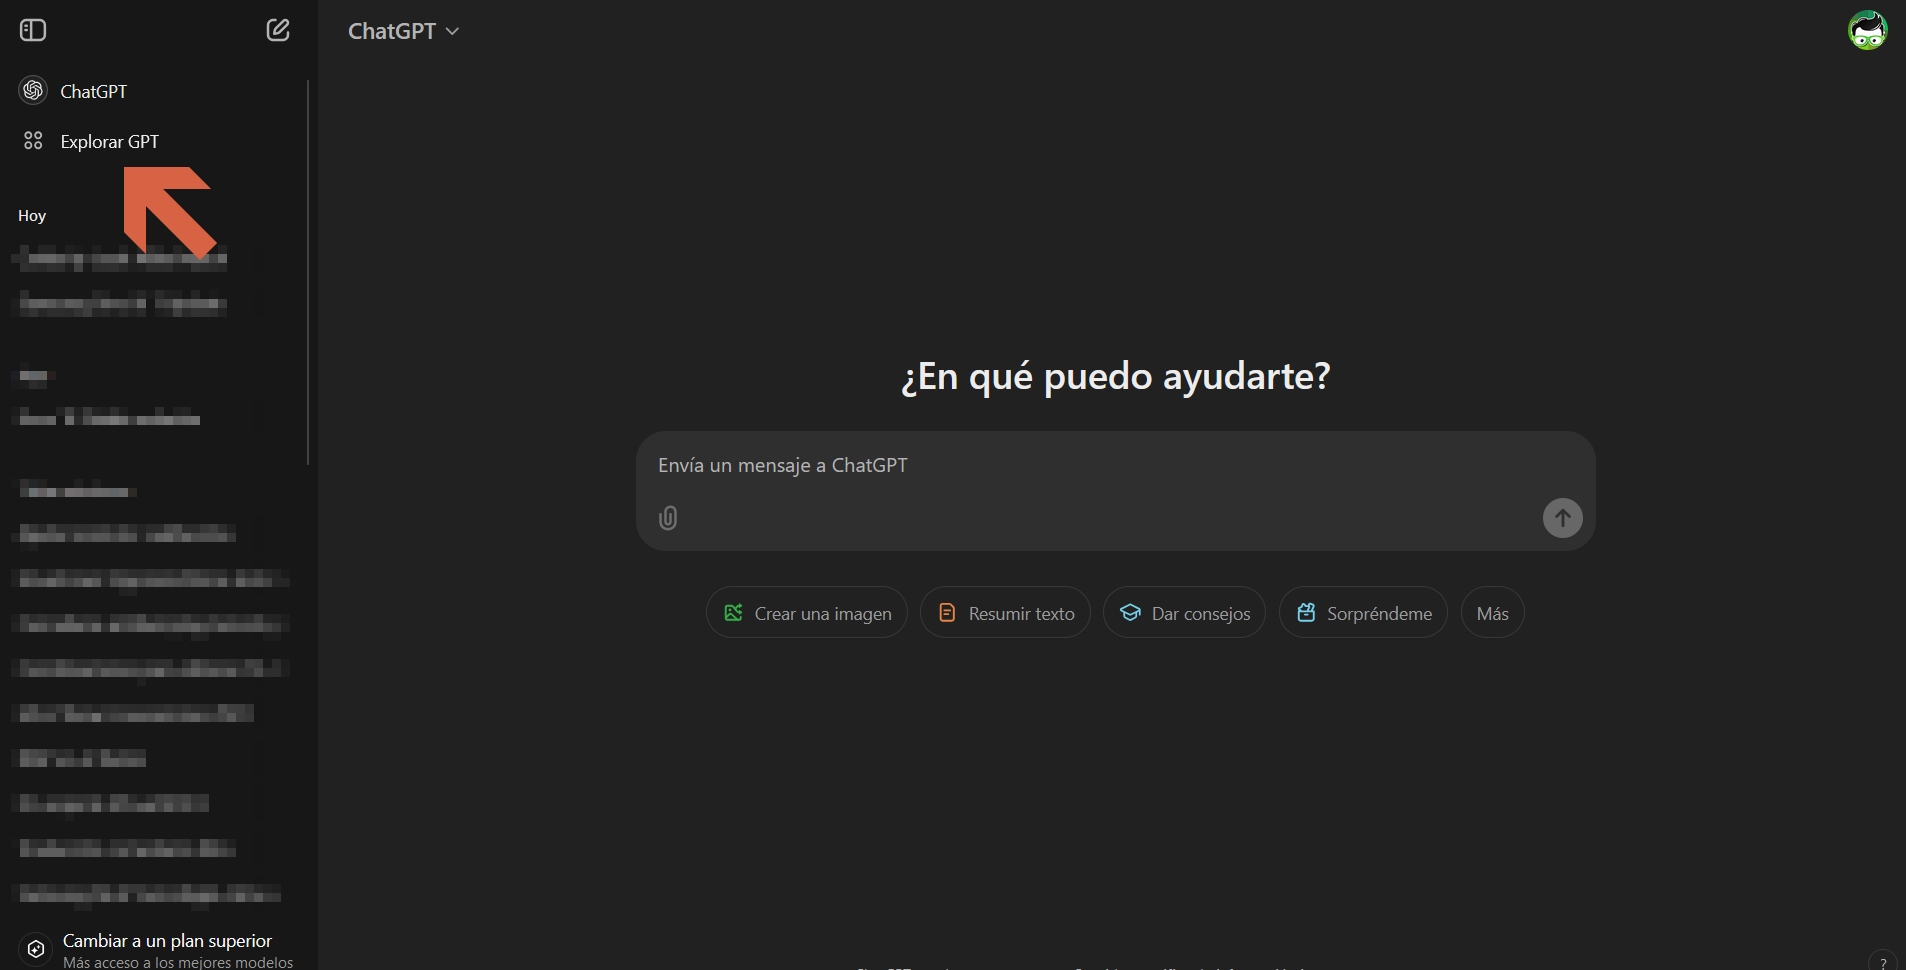The image size is (1906, 970).
Task: Collapse the sidebar with the panel icon
Action: click(33, 30)
